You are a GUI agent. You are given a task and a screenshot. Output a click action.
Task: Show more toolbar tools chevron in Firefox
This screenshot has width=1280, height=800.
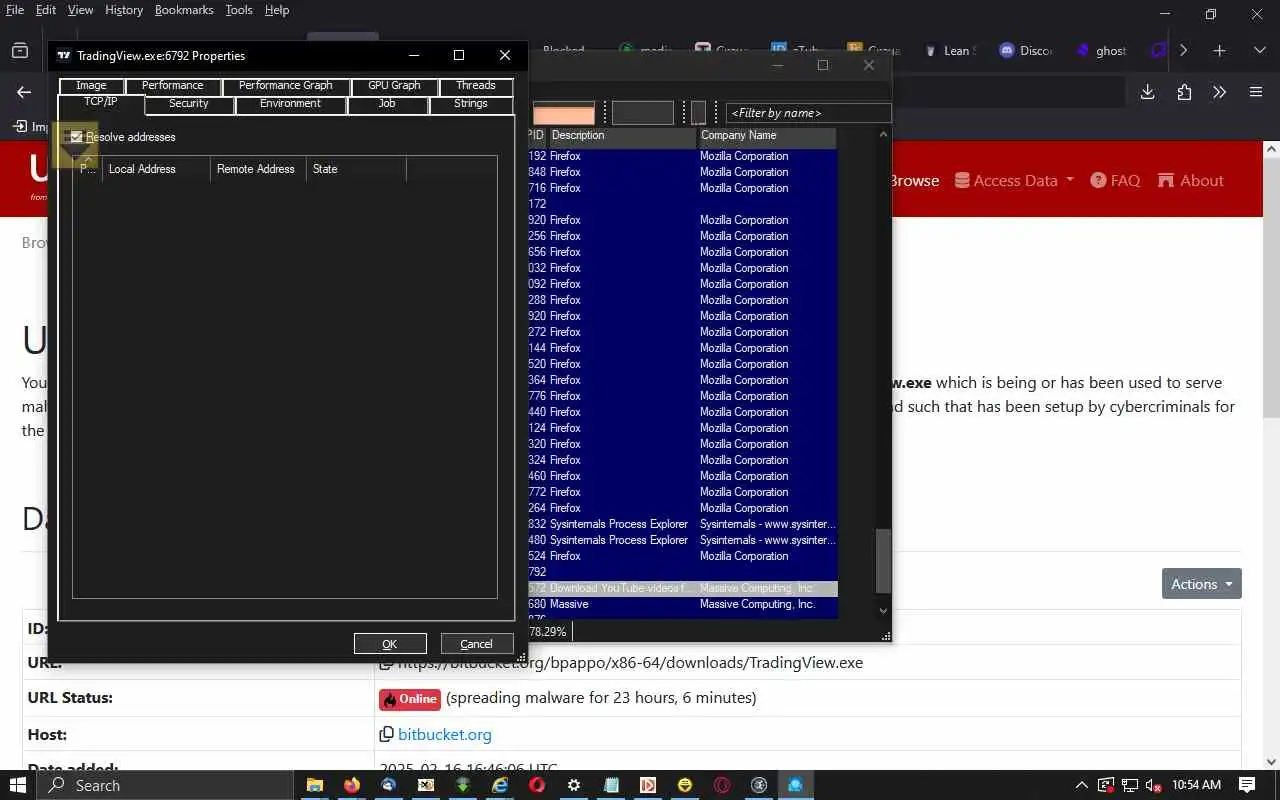pyautogui.click(x=1220, y=92)
